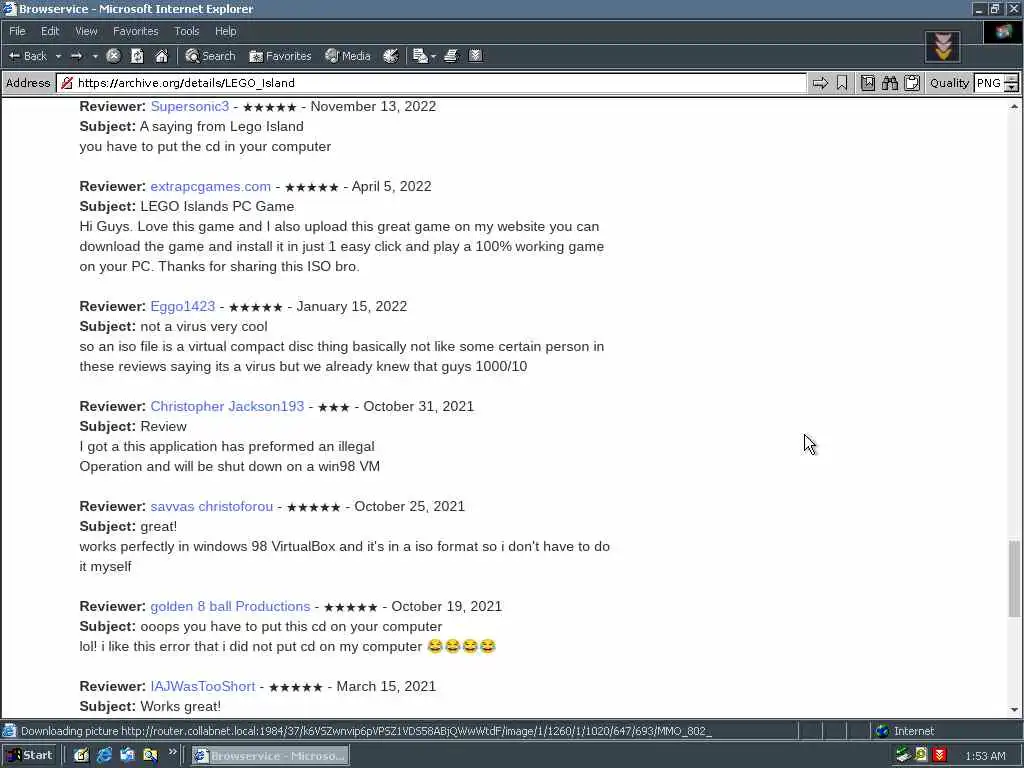Click the Quality PNG combo box

pyautogui.click(x=989, y=83)
